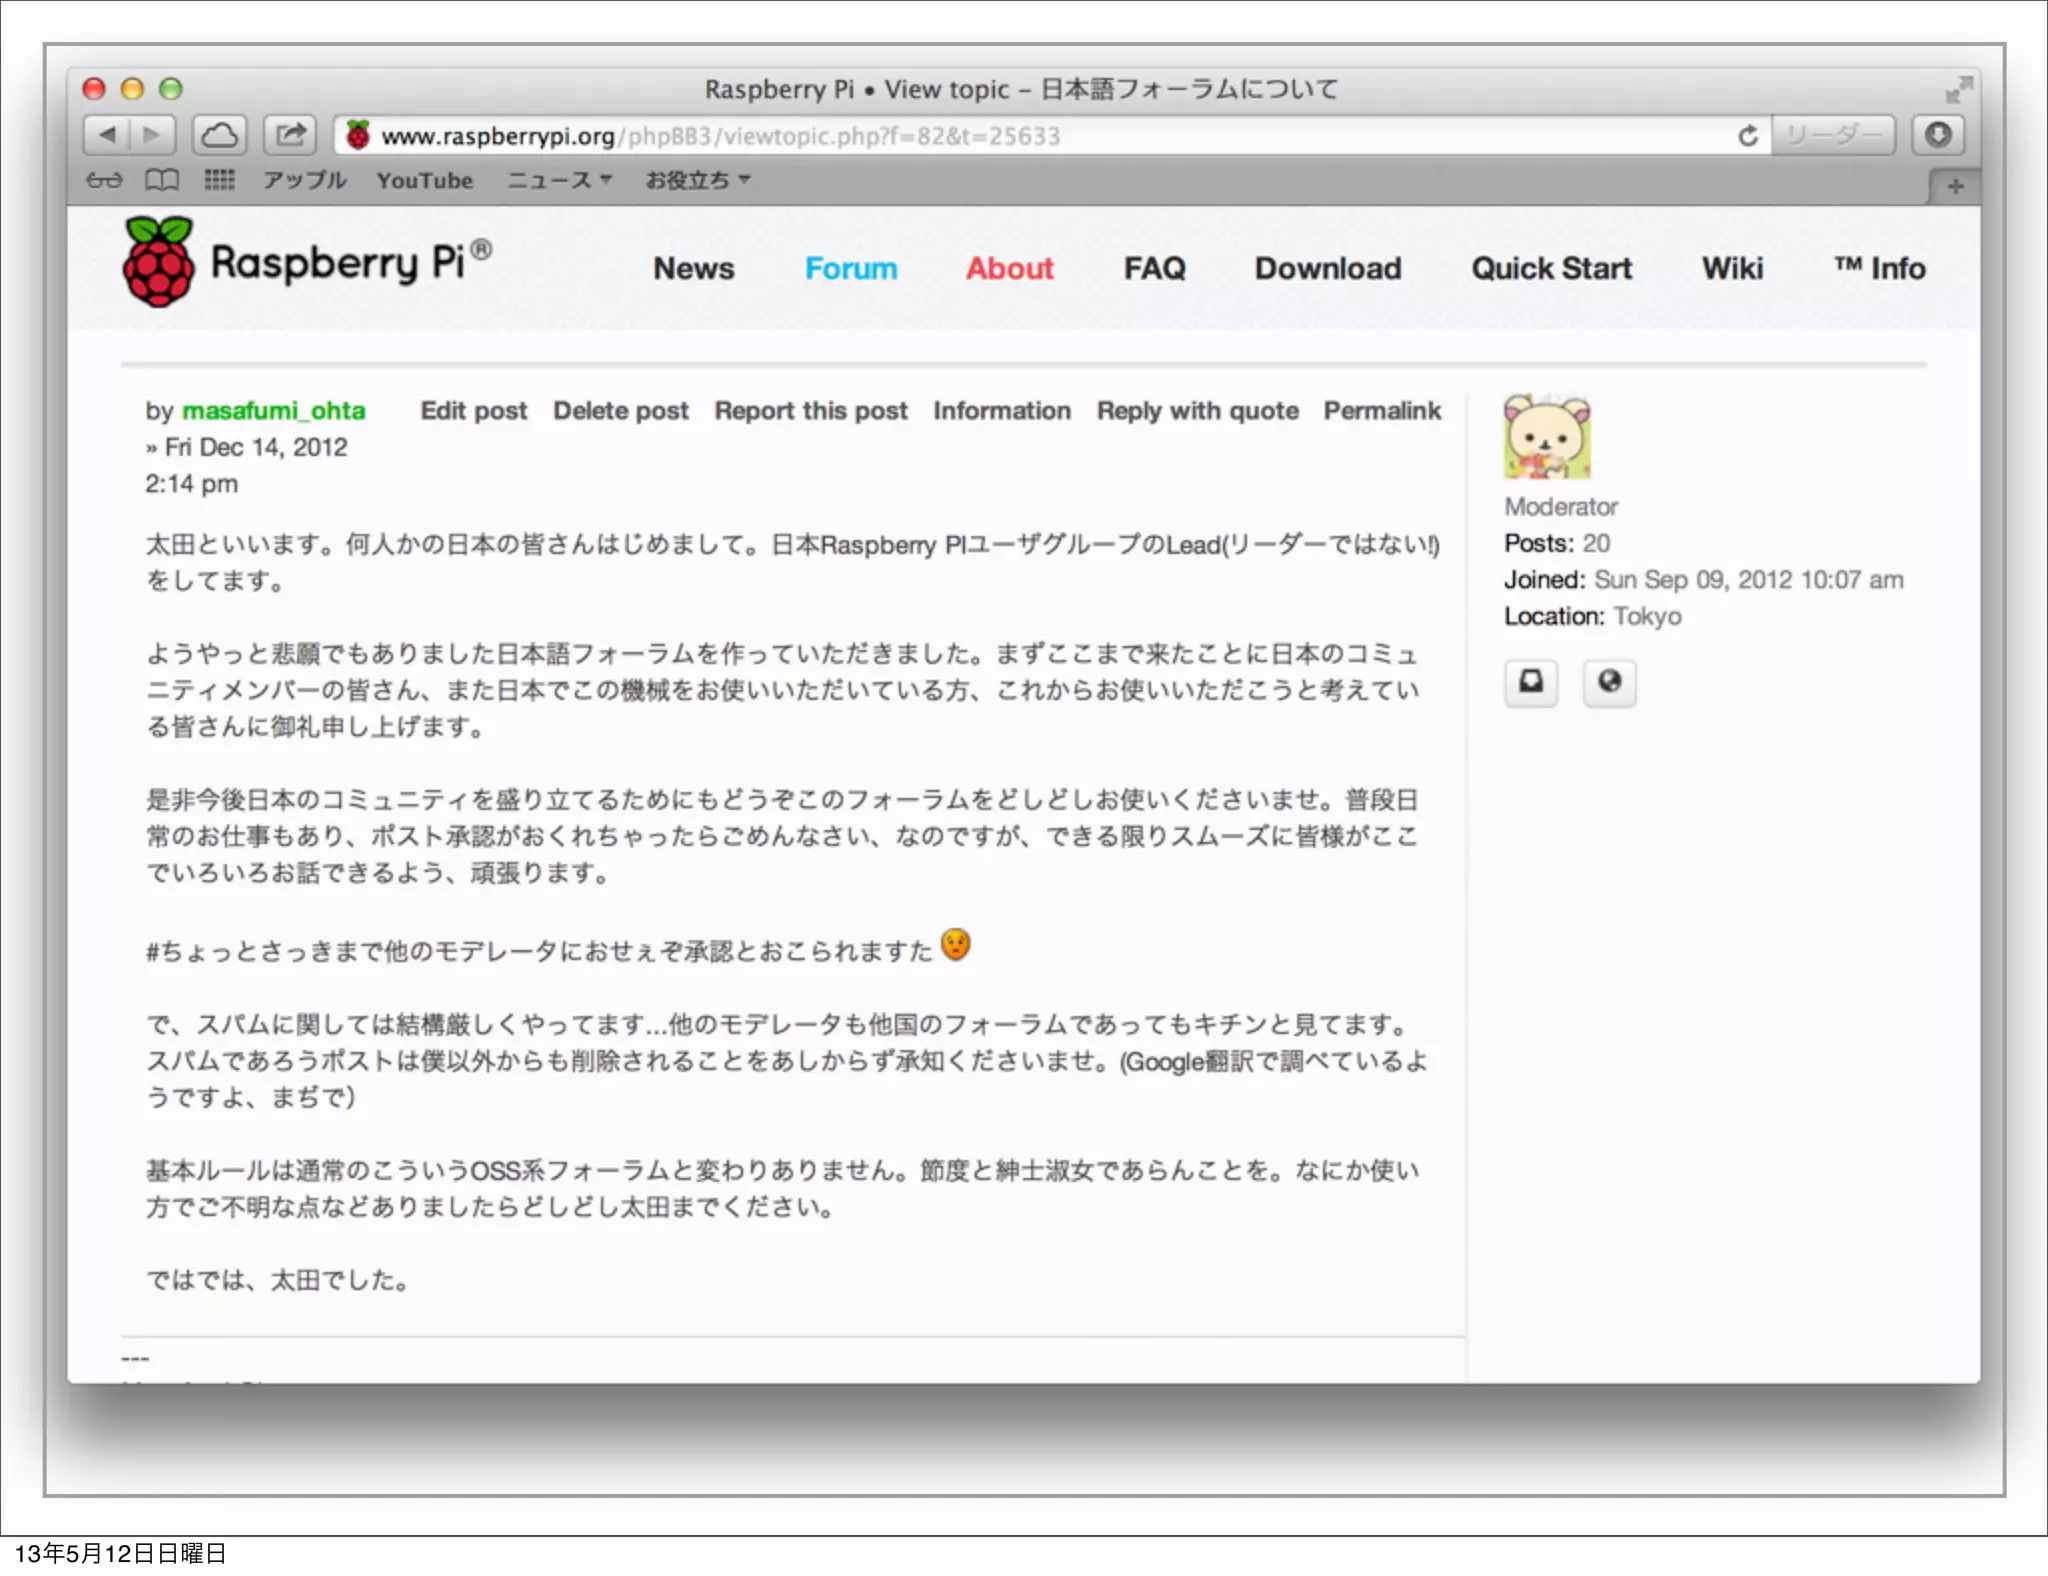Click the masafumi_ohta username link

tap(273, 411)
